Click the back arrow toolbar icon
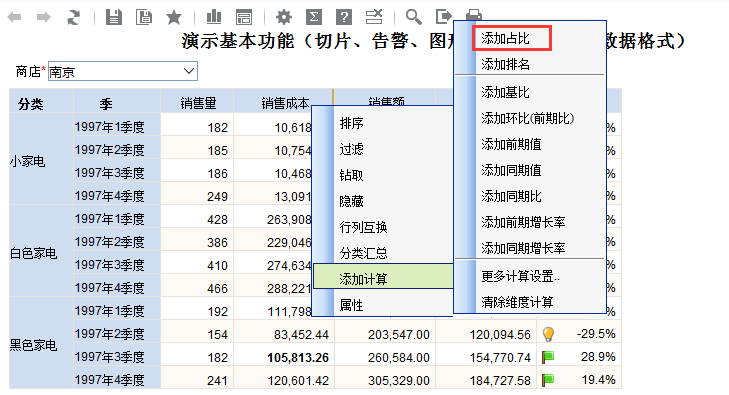 point(14,18)
